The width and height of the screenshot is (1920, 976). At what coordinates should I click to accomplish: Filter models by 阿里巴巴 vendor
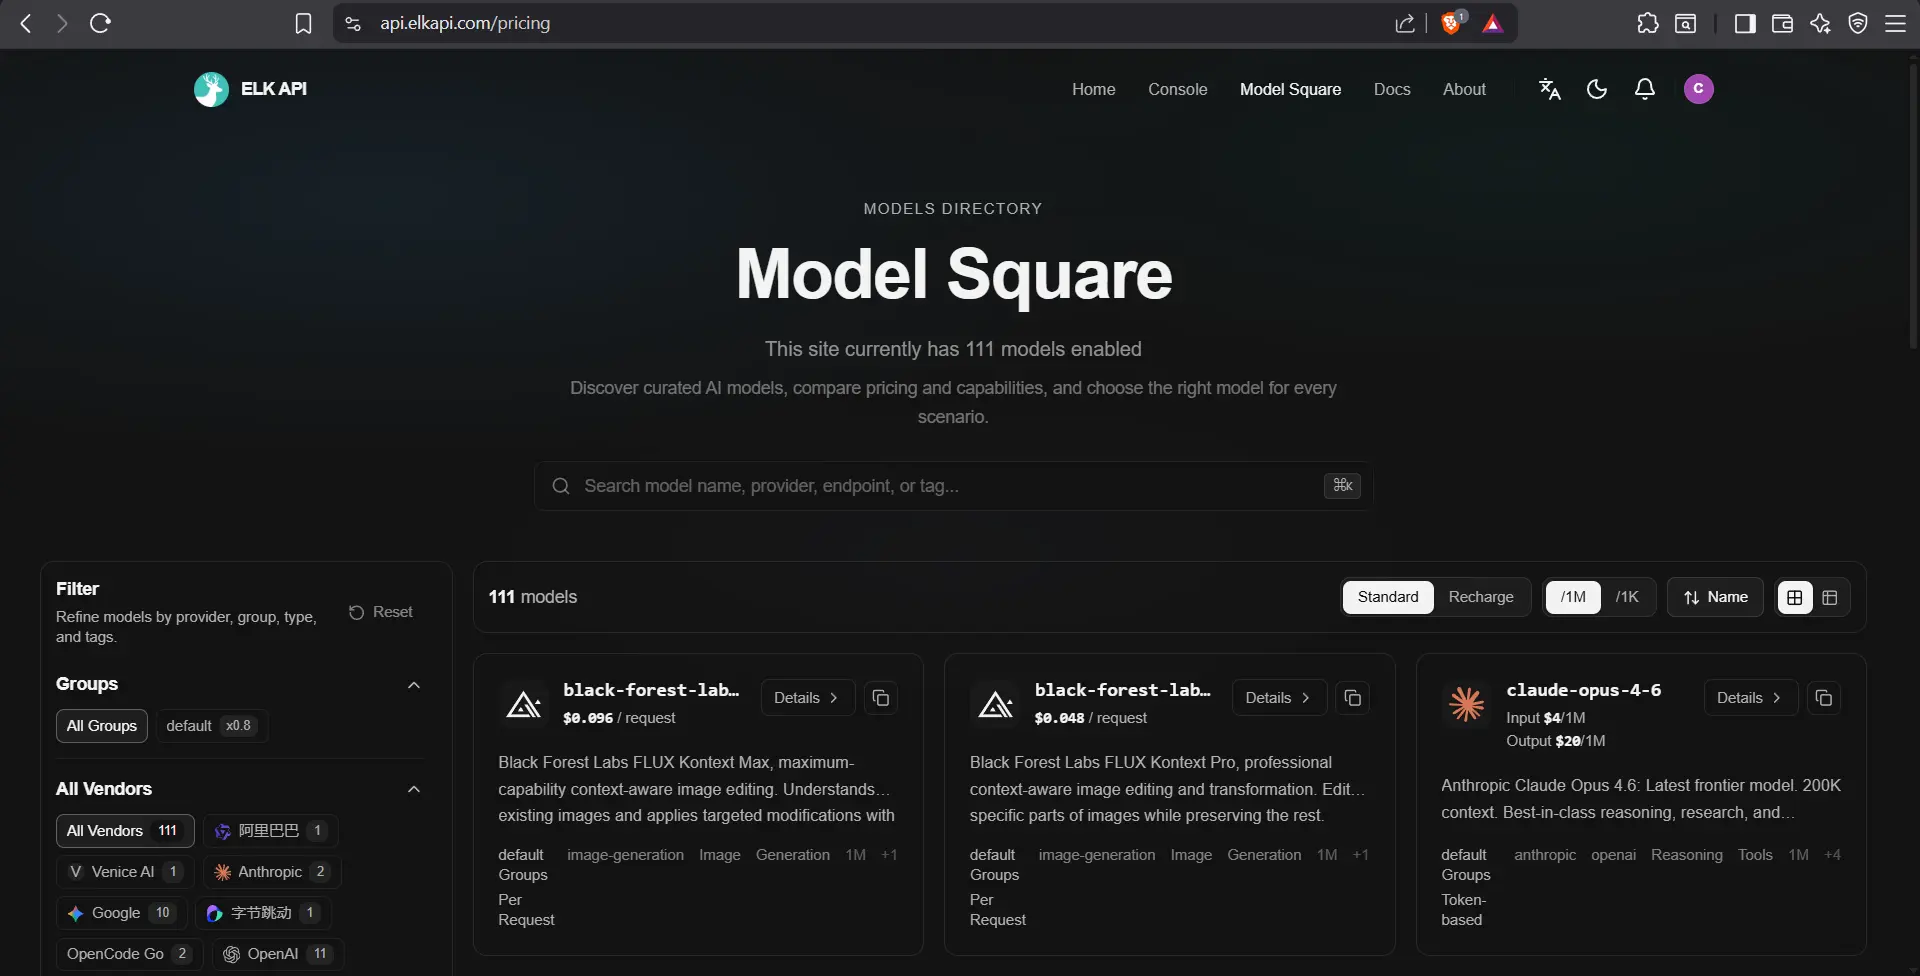coord(271,831)
